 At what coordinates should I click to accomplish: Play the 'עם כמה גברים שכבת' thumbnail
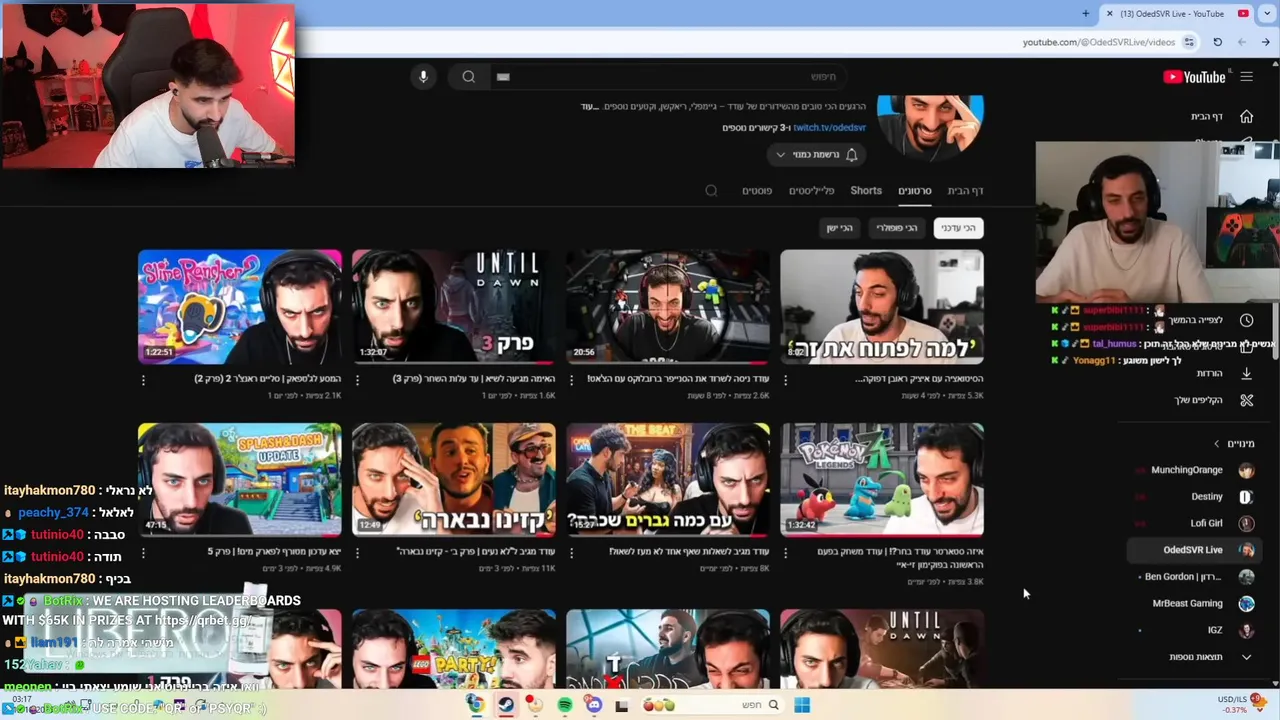(x=668, y=480)
